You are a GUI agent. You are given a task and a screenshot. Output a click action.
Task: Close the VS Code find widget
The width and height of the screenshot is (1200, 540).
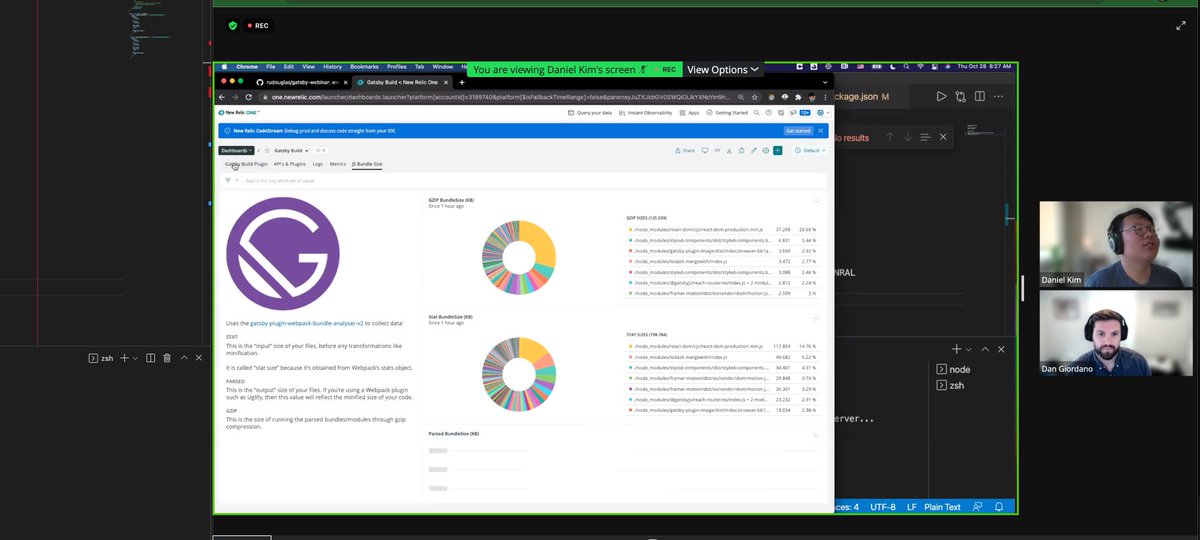pyautogui.click(x=945, y=137)
